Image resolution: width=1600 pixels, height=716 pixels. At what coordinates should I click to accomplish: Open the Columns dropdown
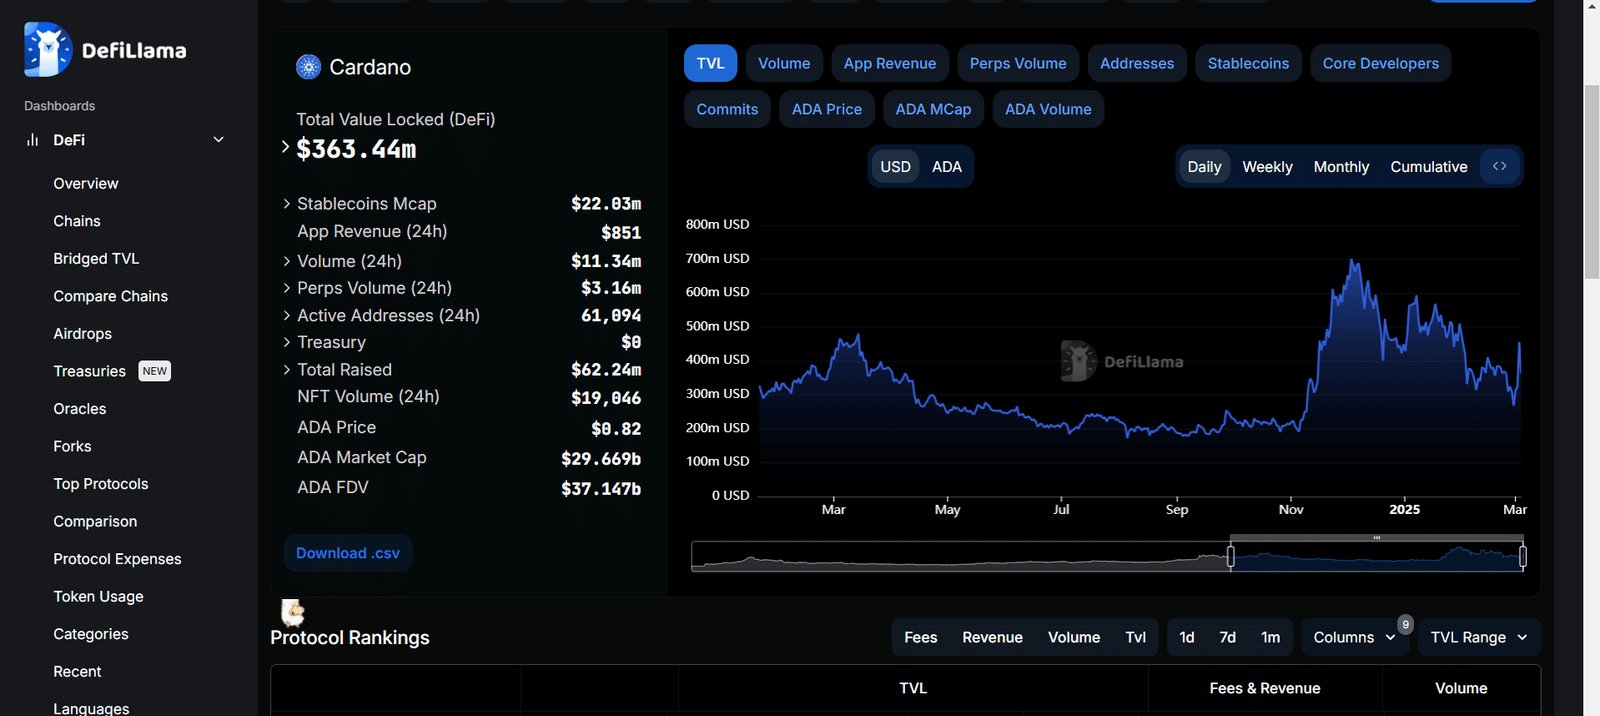coord(1353,637)
